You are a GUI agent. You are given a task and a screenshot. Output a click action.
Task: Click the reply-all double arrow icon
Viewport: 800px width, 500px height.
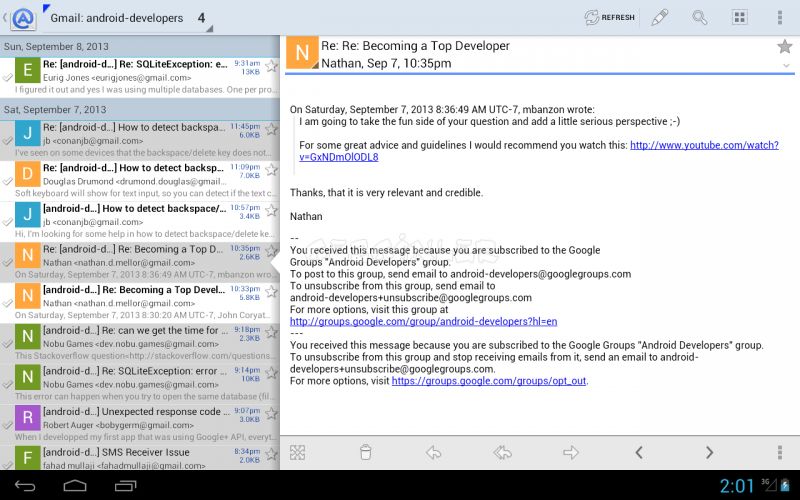tap(503, 453)
